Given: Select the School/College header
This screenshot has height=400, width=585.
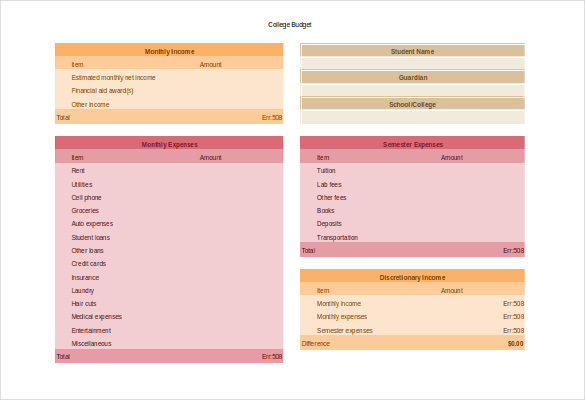Looking at the screenshot, I should click(412, 104).
